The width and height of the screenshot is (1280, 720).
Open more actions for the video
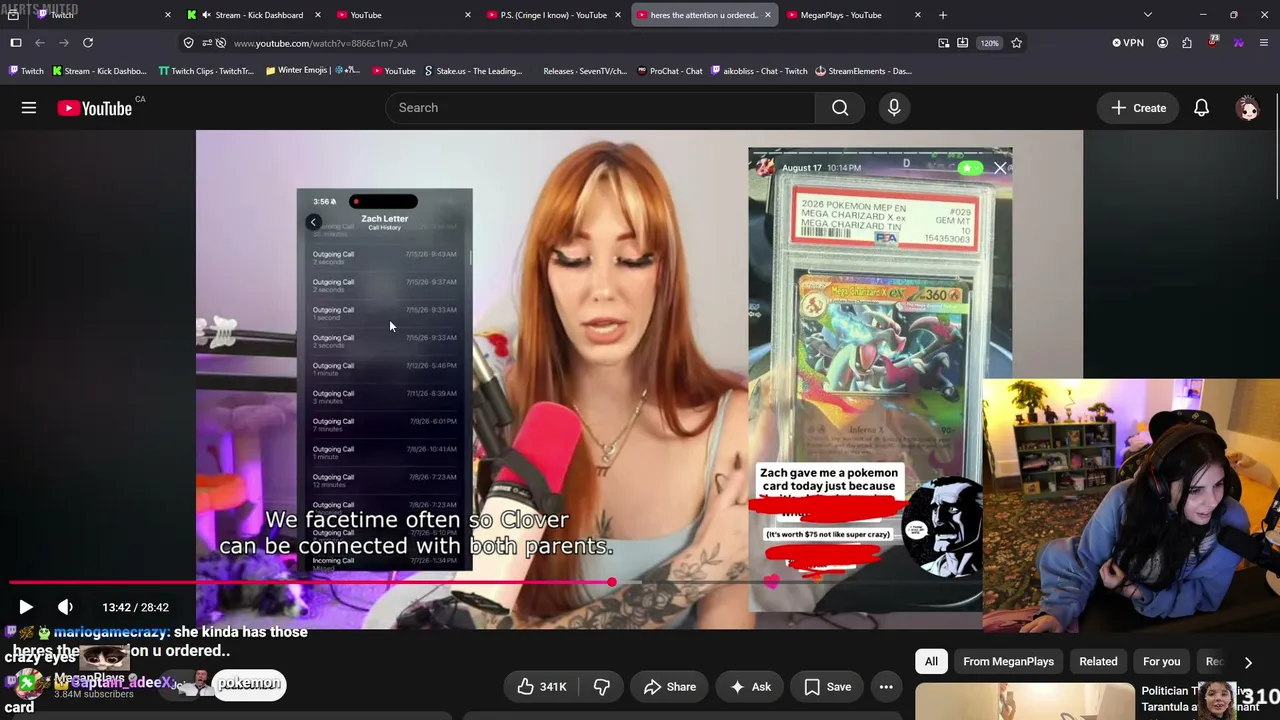point(886,687)
